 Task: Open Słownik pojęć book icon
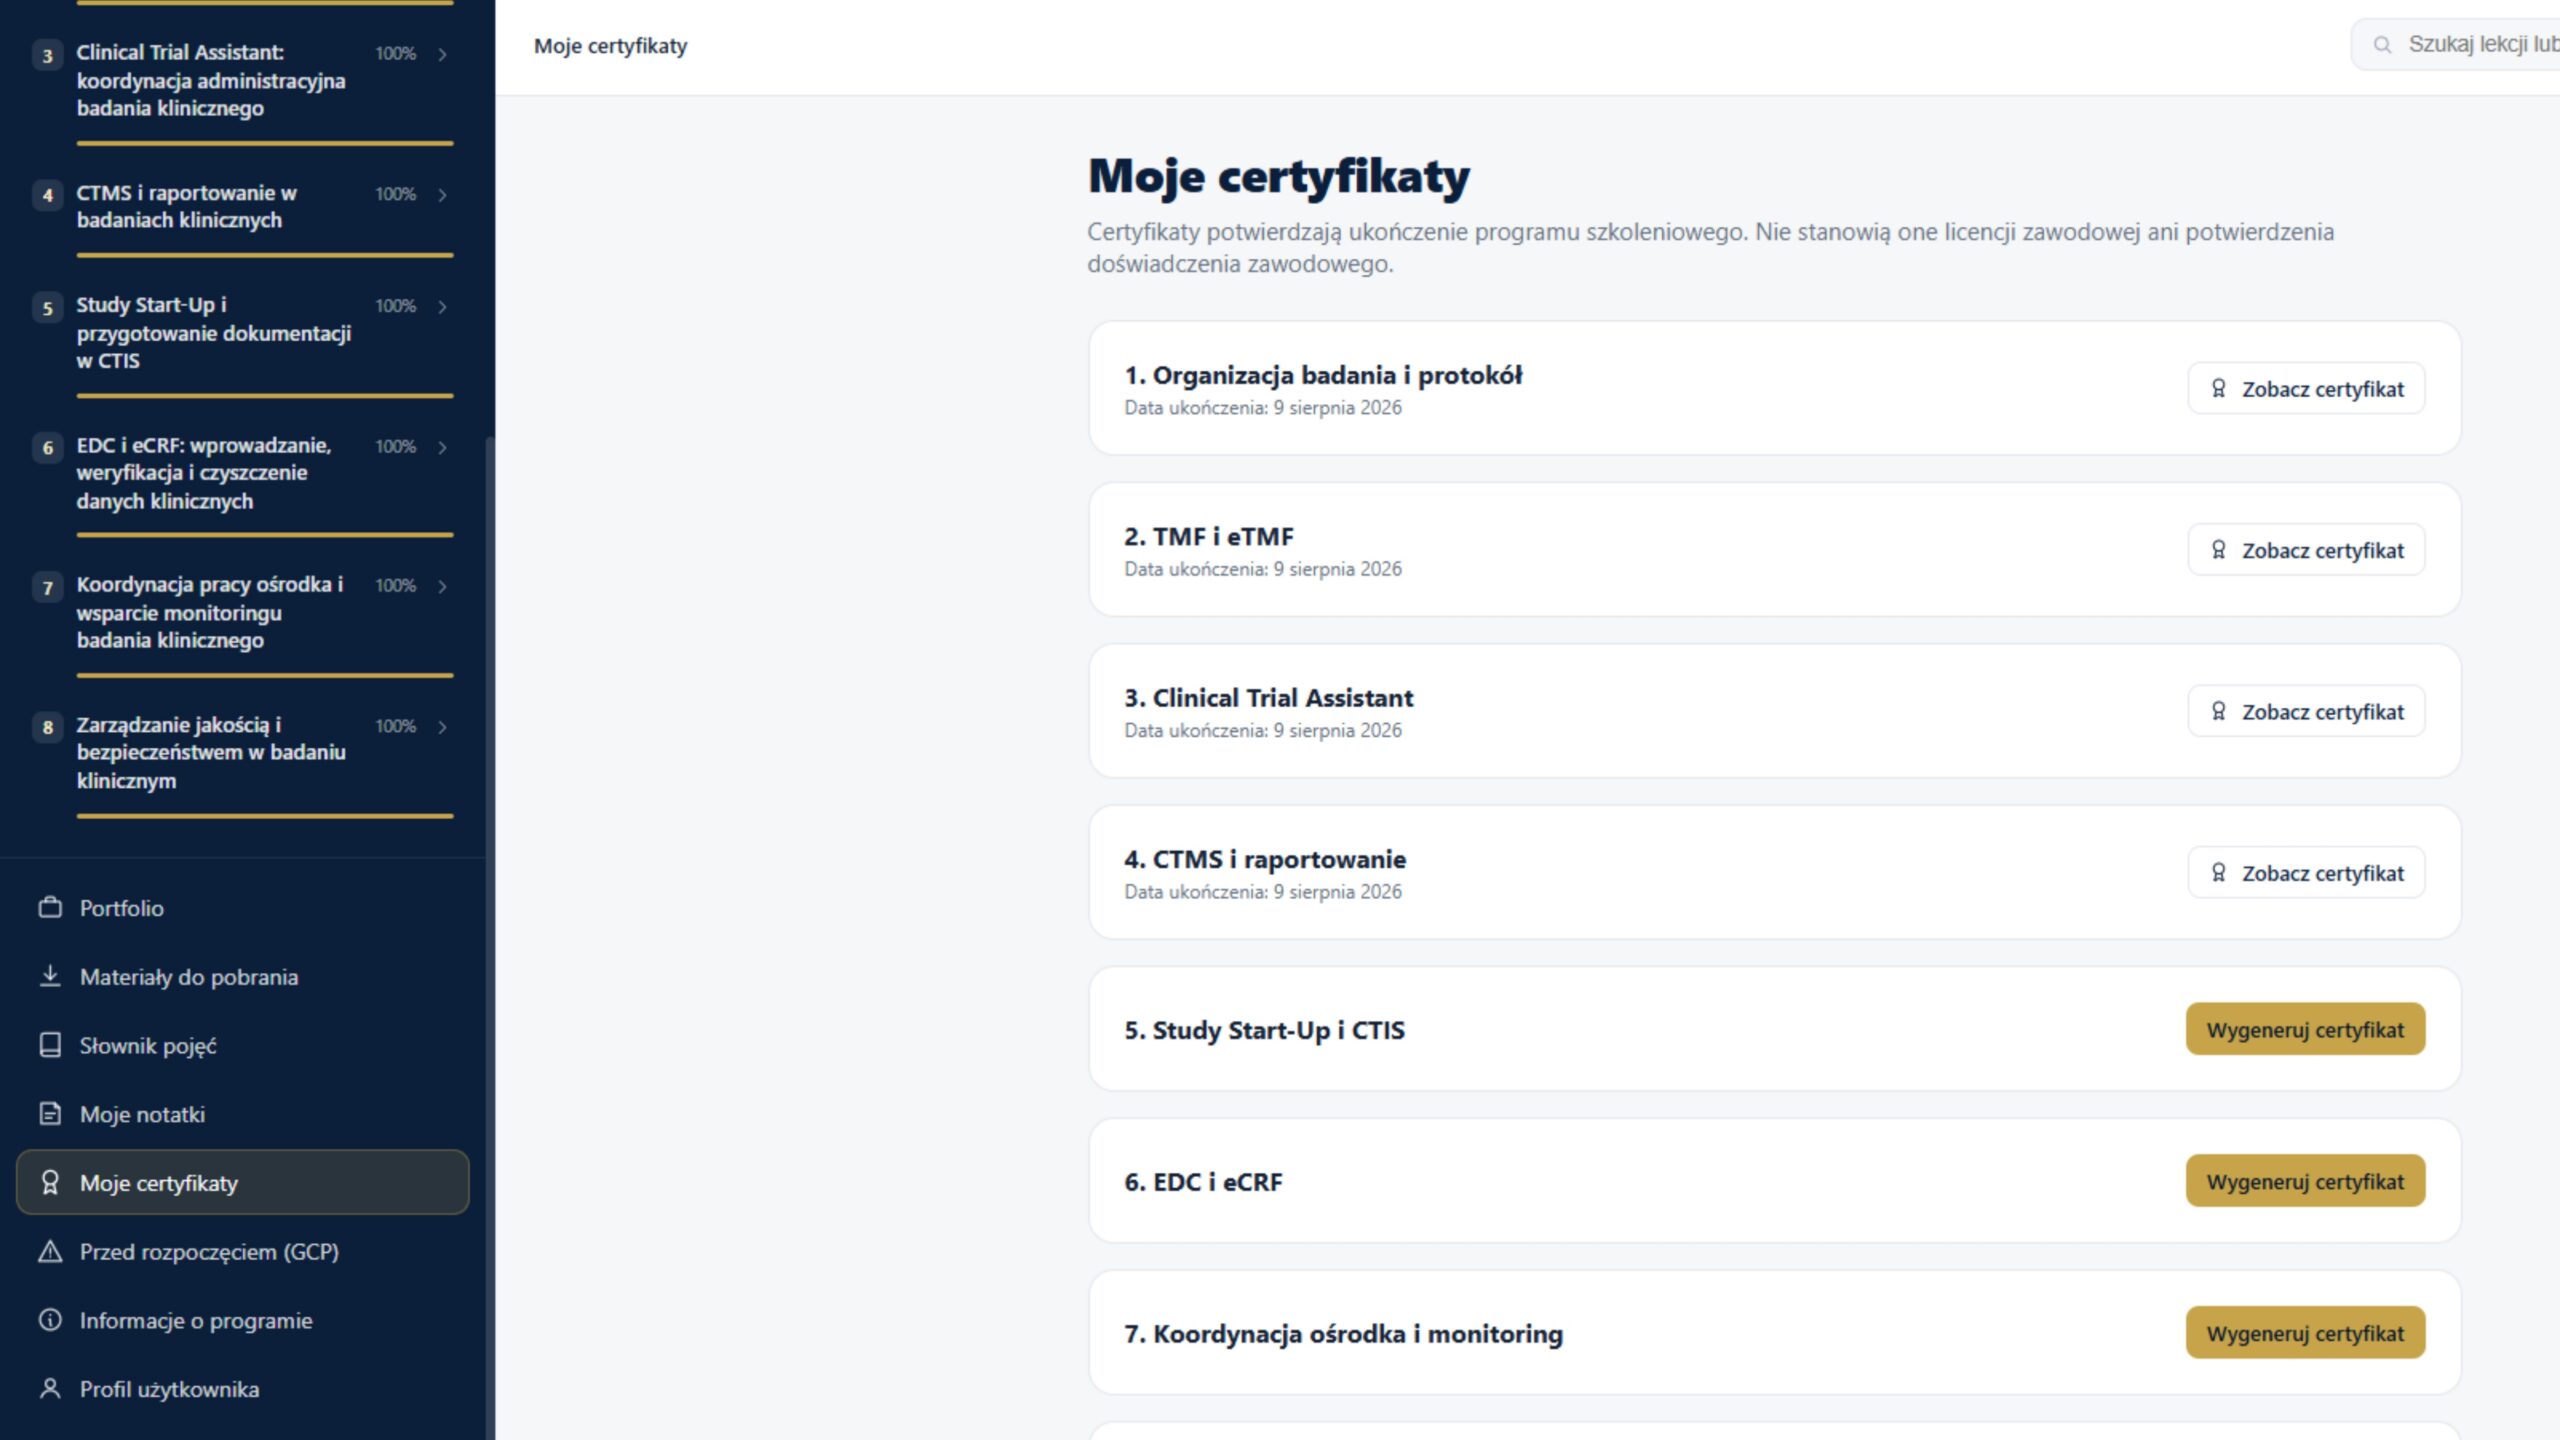point(50,1045)
